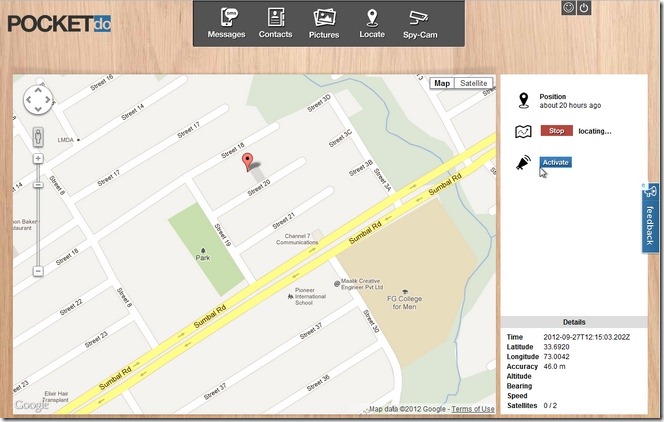664x422 pixels.
Task: Click the accuracy value 46.0 m
Action: (x=554, y=367)
